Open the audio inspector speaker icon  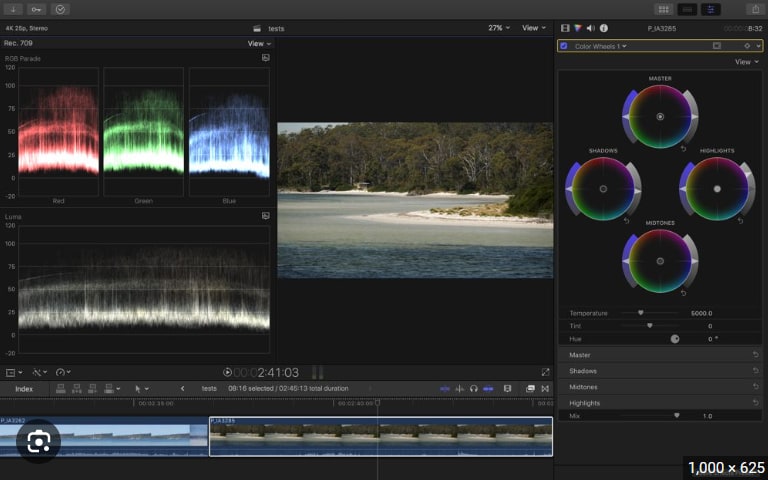click(591, 28)
